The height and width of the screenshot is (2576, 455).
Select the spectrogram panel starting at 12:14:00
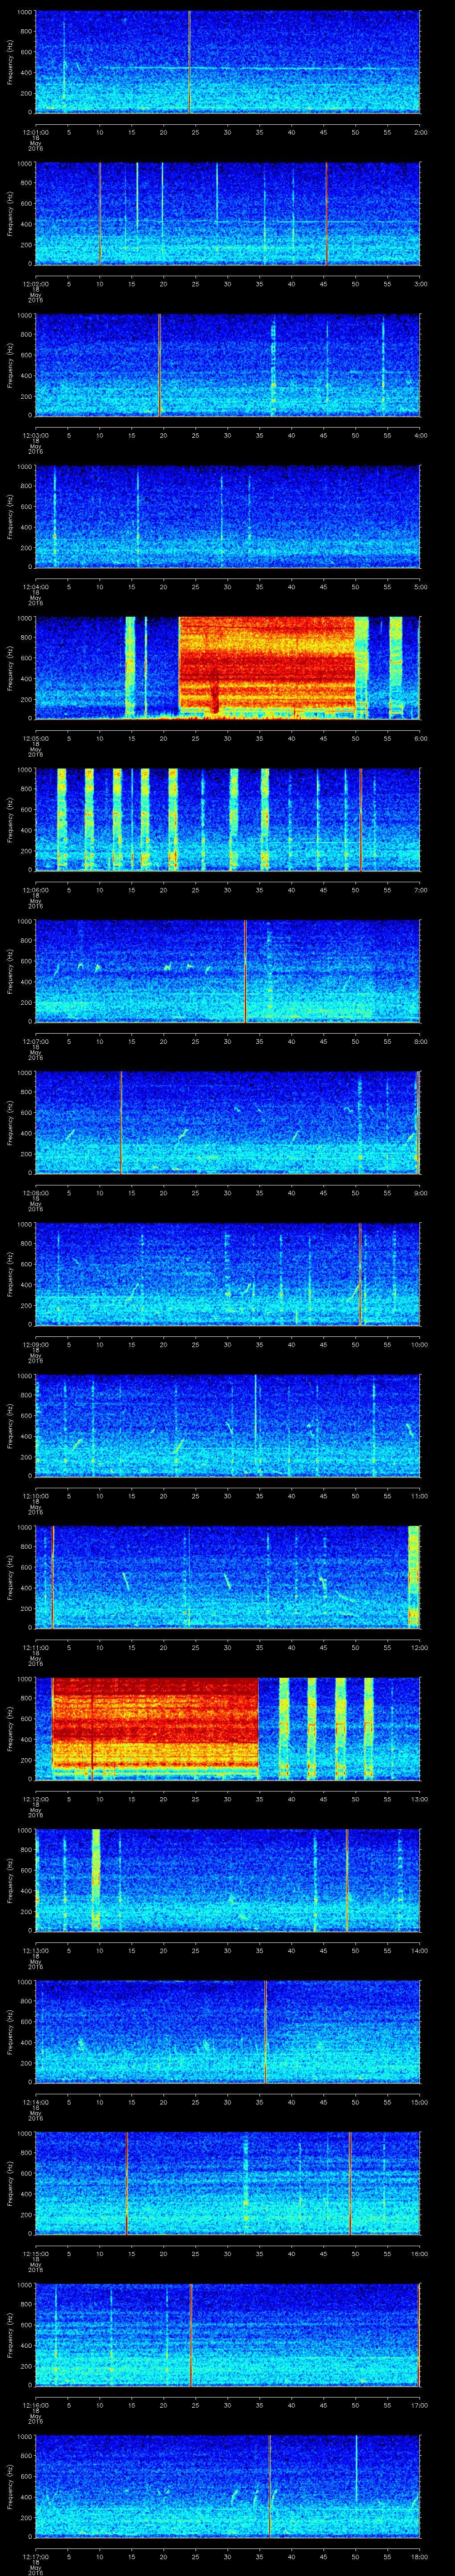[x=228, y=2032]
